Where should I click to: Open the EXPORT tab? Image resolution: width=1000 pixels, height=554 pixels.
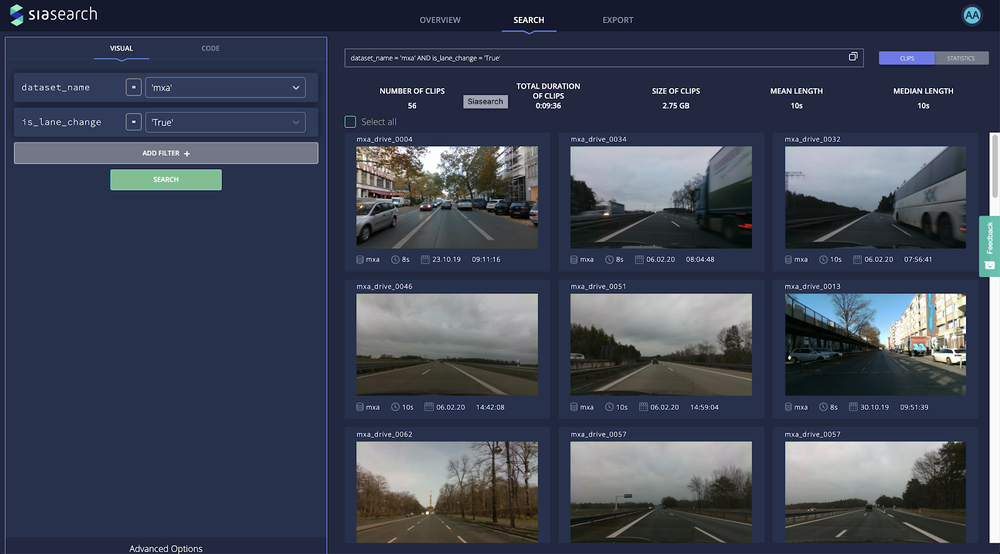click(x=618, y=20)
